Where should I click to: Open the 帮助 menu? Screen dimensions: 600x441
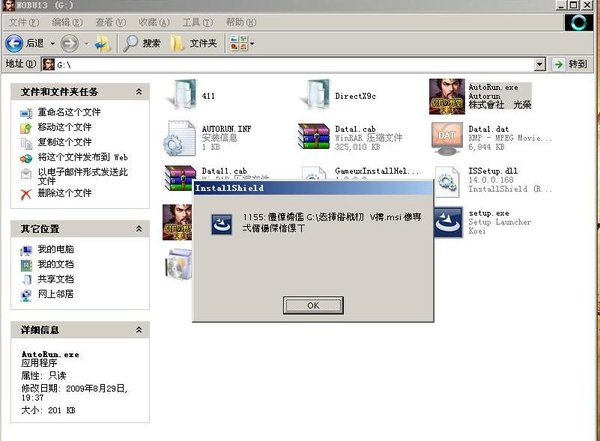(x=241, y=22)
